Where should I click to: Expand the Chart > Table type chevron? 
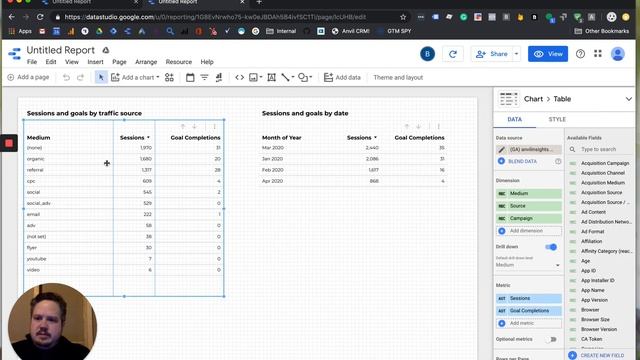[629, 99]
